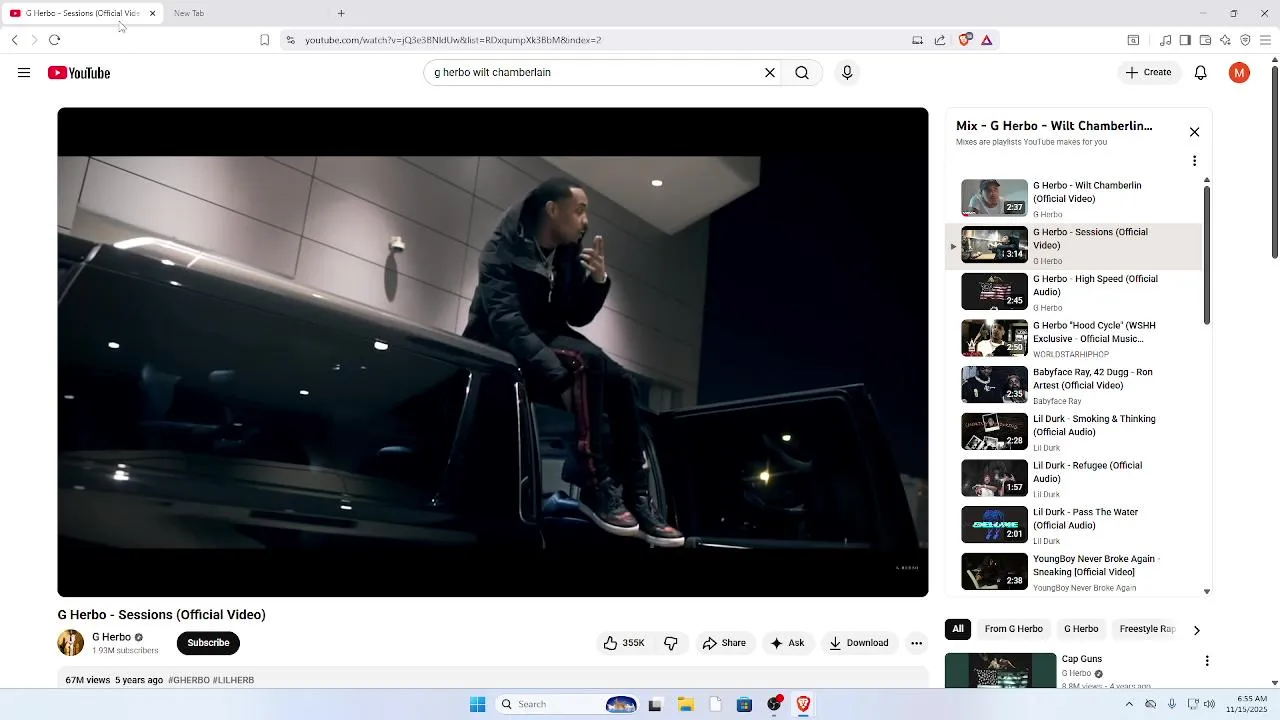Open Windows Start menu
The width and height of the screenshot is (1280, 720).
(477, 704)
